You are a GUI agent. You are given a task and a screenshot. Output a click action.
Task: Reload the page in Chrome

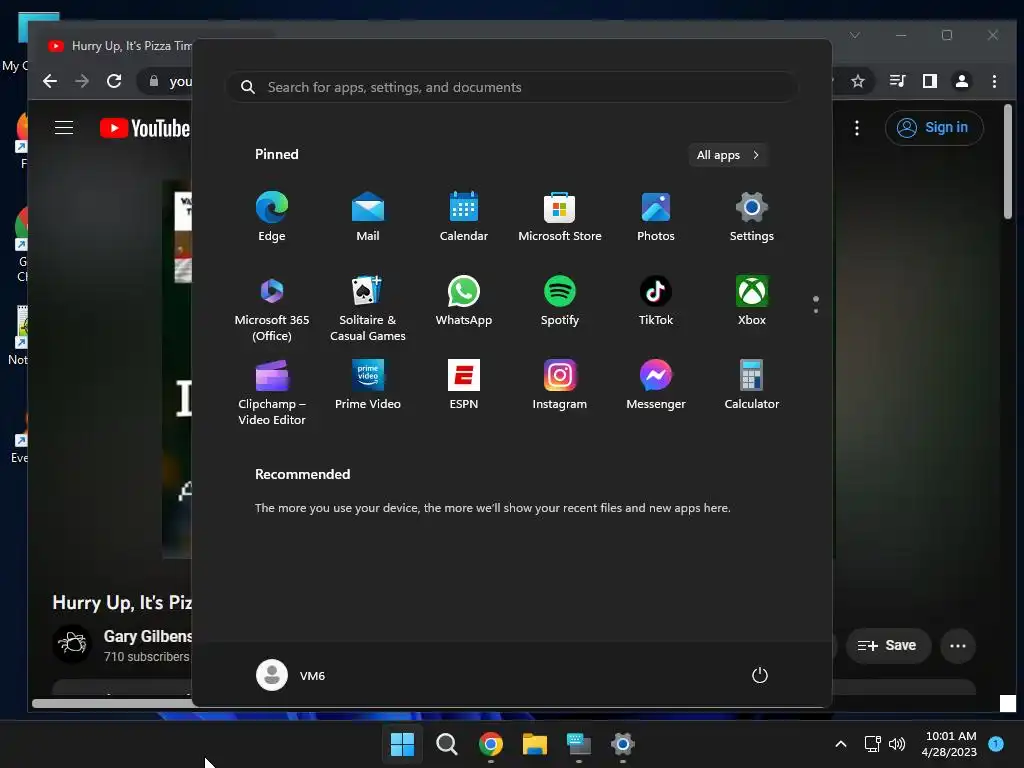point(114,81)
